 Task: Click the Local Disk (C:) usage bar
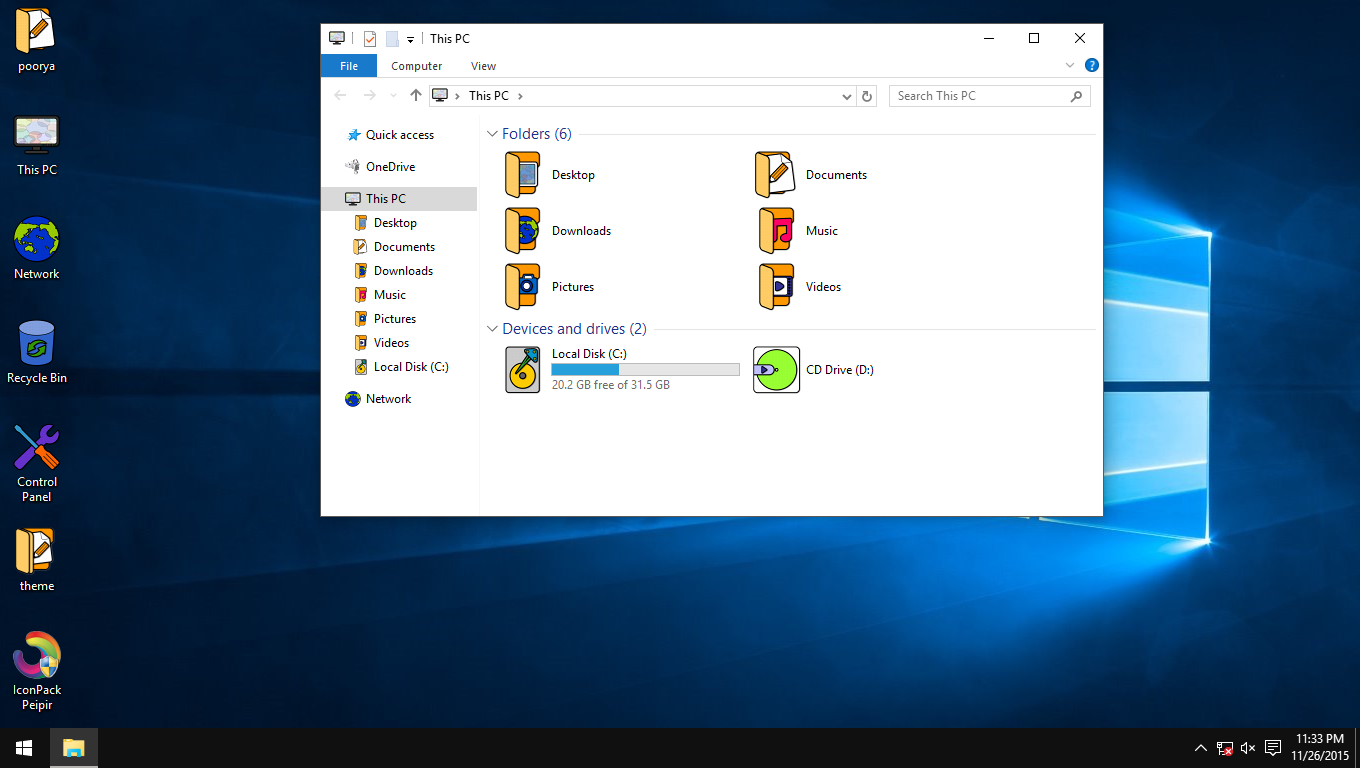[x=645, y=369]
